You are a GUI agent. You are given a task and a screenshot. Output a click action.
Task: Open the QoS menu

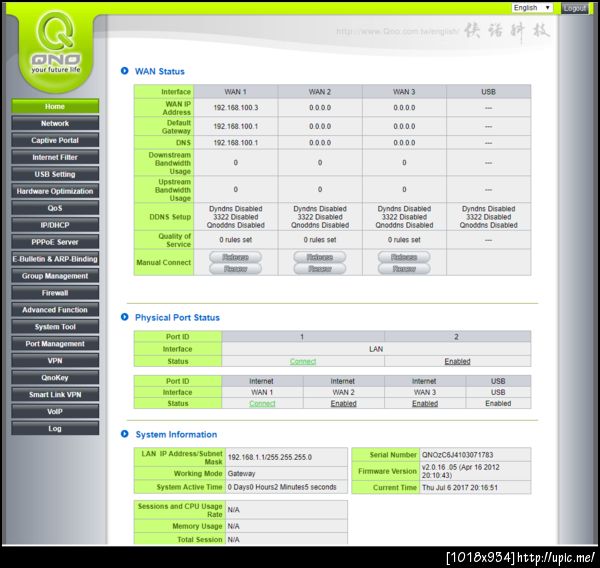(55, 208)
